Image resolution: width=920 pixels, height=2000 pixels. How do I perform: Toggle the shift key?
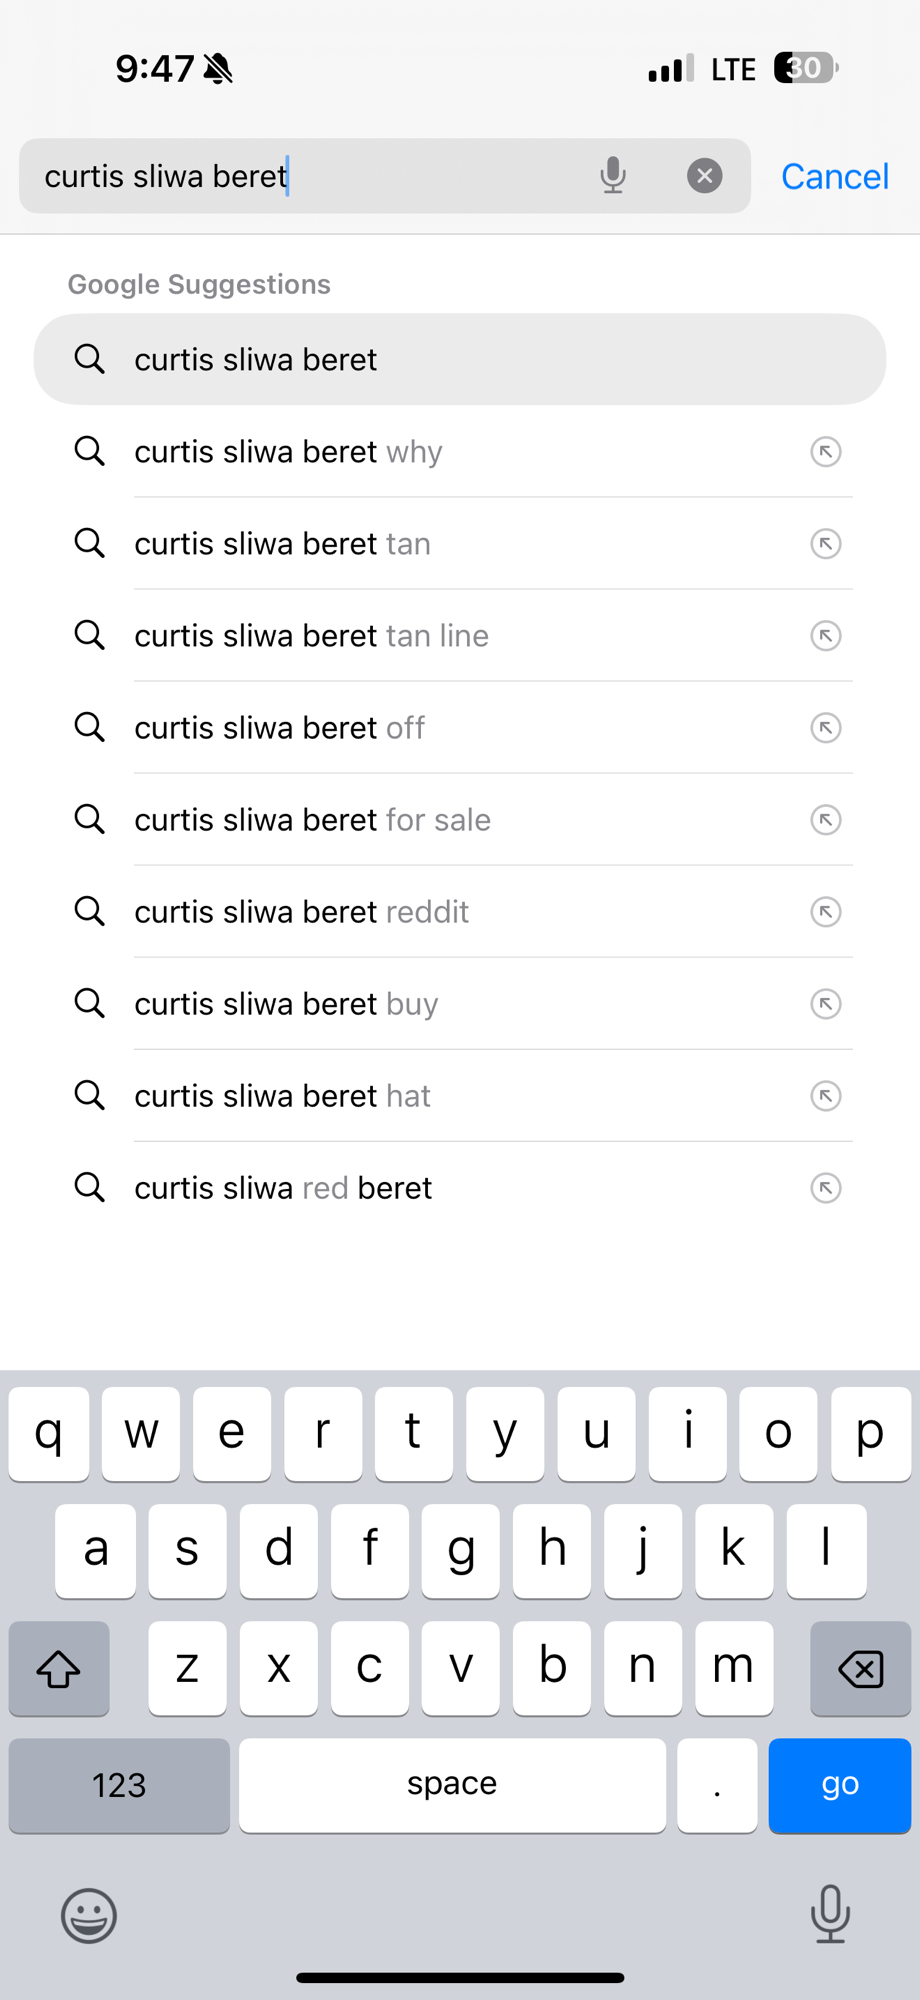(x=59, y=1668)
